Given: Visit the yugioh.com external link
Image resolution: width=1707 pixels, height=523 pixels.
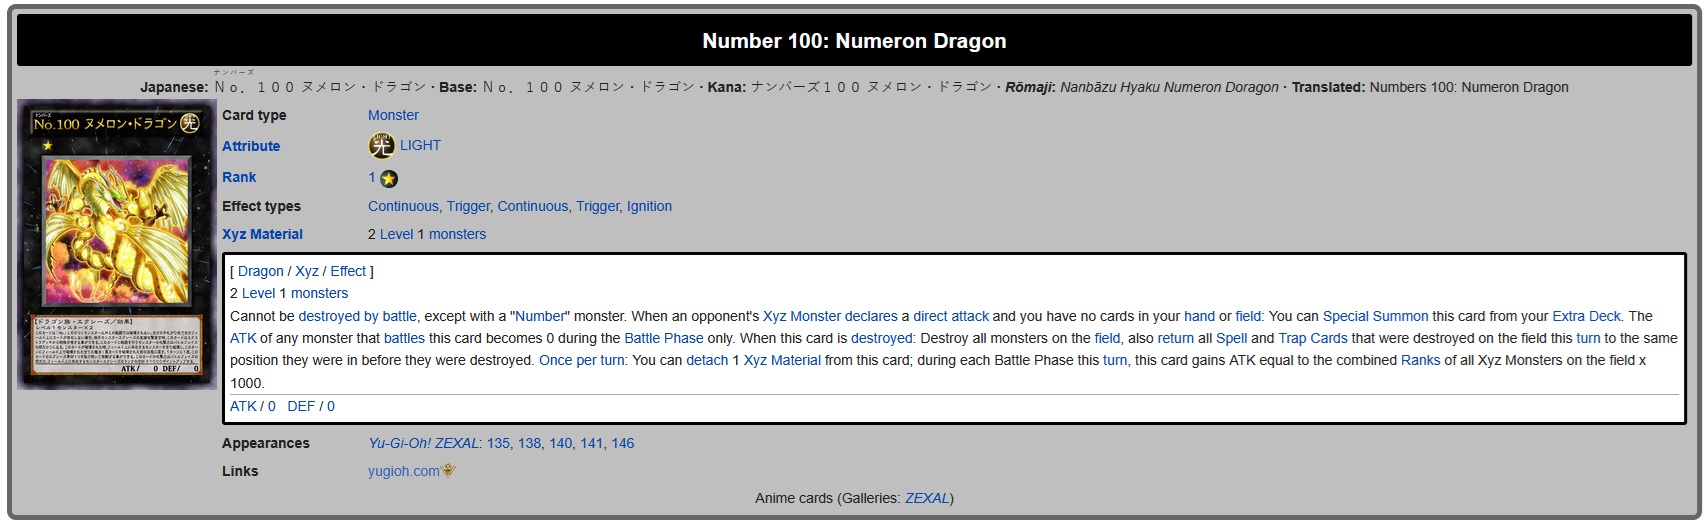Looking at the screenshot, I should (404, 471).
